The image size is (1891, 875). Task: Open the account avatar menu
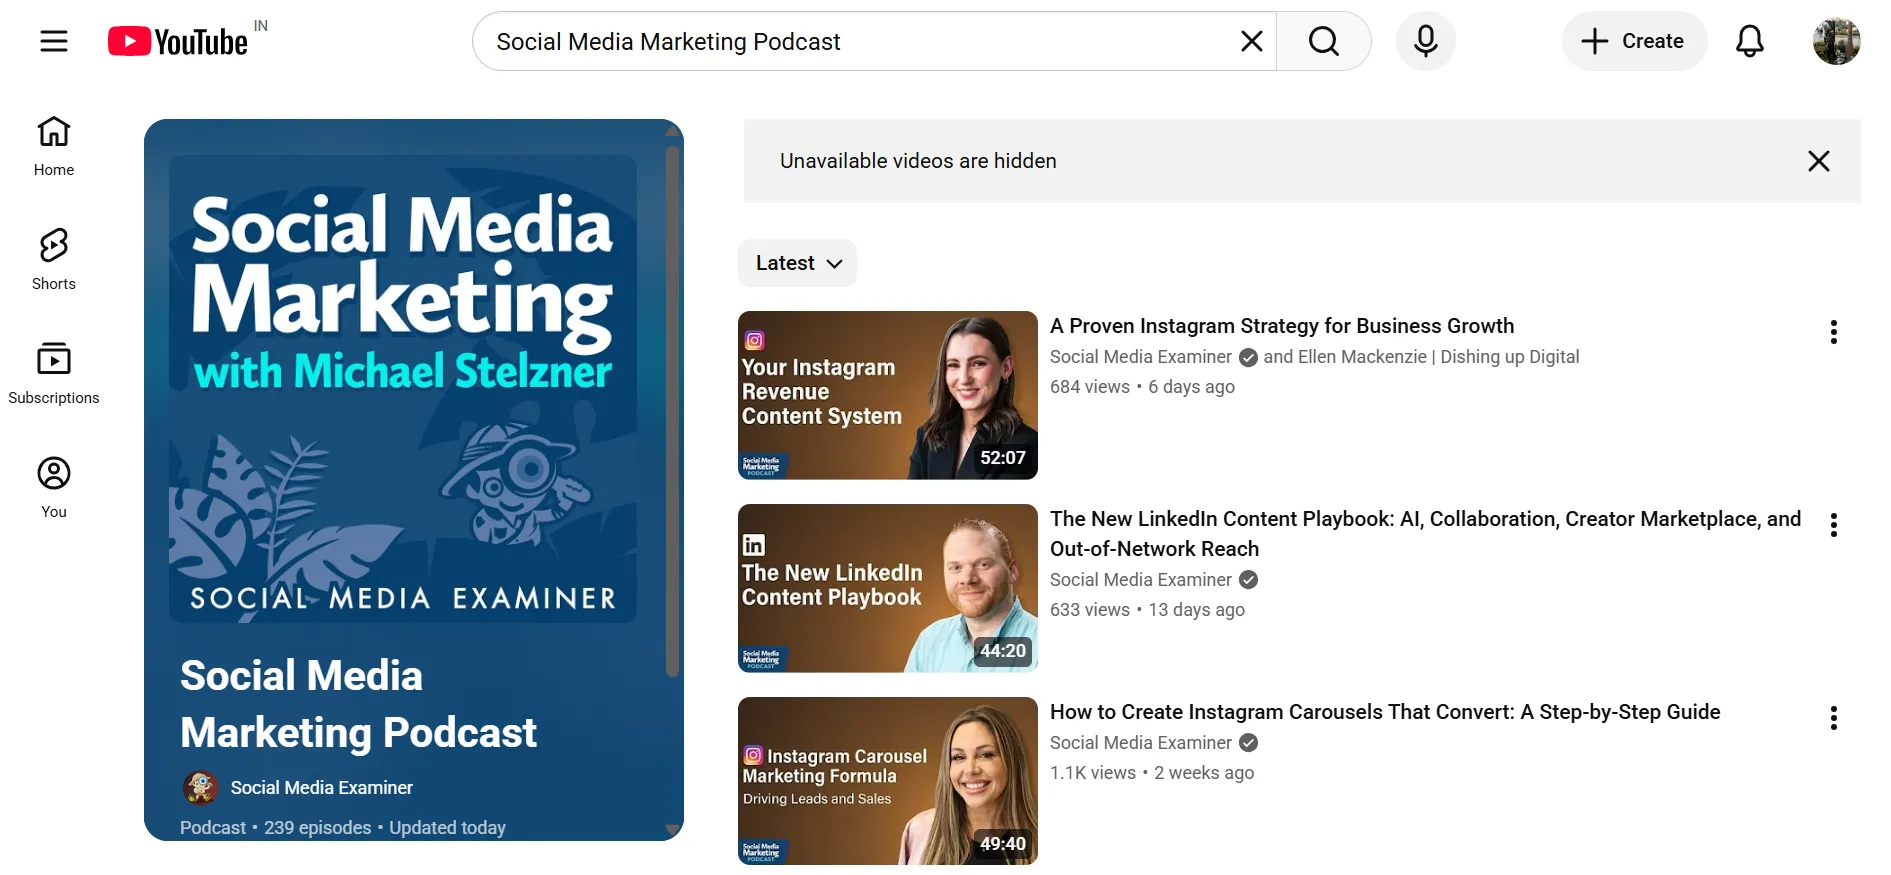1836,41
